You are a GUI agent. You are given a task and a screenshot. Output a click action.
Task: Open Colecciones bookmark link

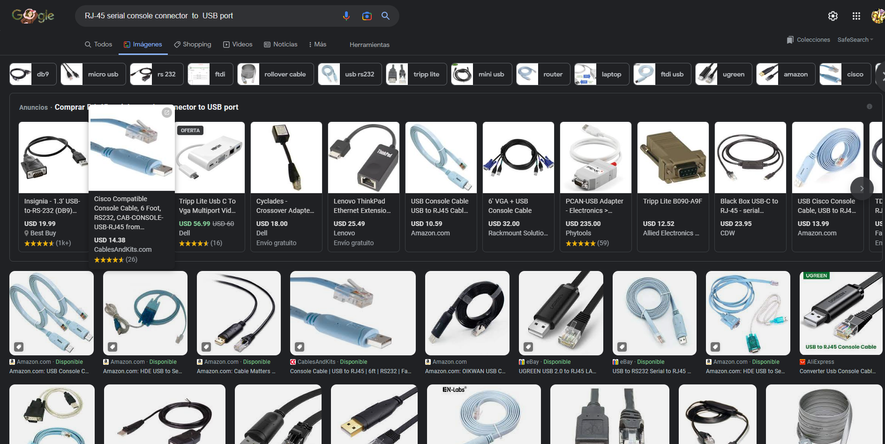click(808, 39)
